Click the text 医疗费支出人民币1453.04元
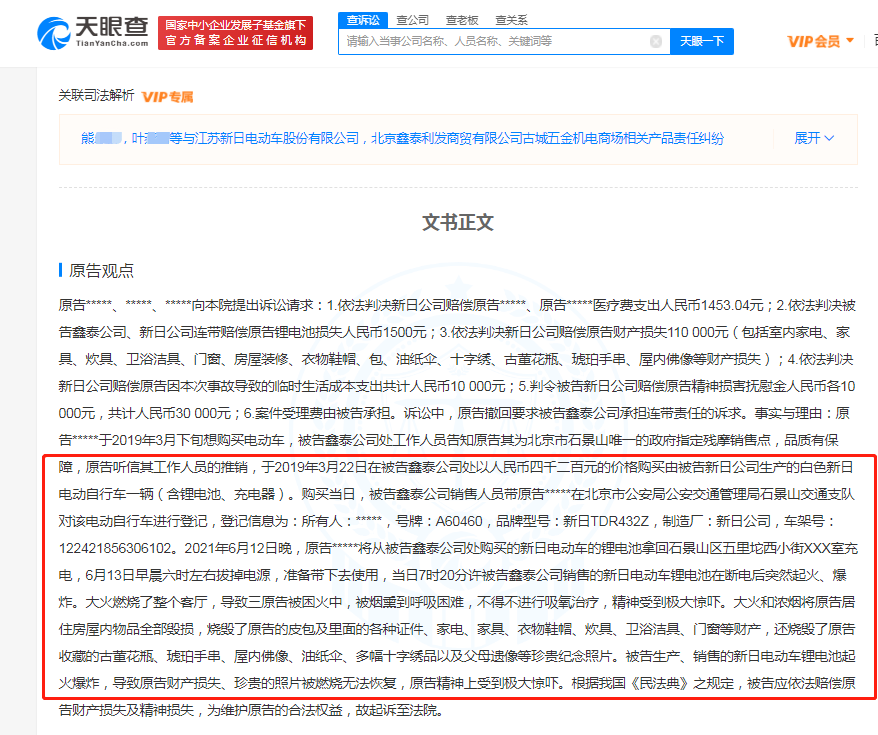This screenshot has width=878, height=735. click(x=678, y=306)
